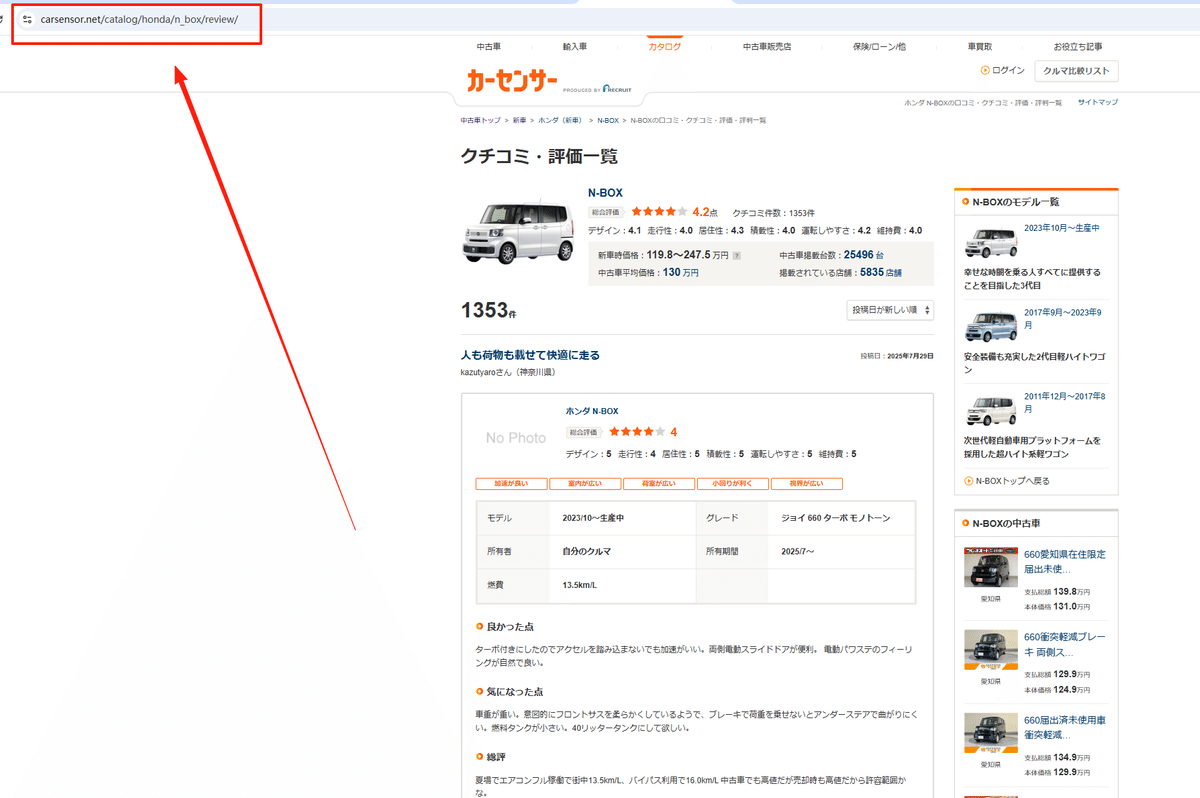1200x798 pixels.
Task: Click the ログイン link
Action: click(x=1009, y=70)
